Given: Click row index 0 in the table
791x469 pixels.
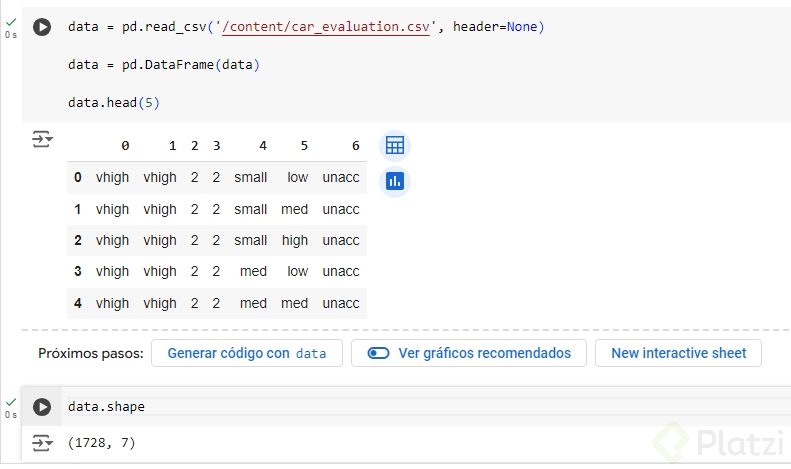Looking at the screenshot, I should click(x=78, y=178).
